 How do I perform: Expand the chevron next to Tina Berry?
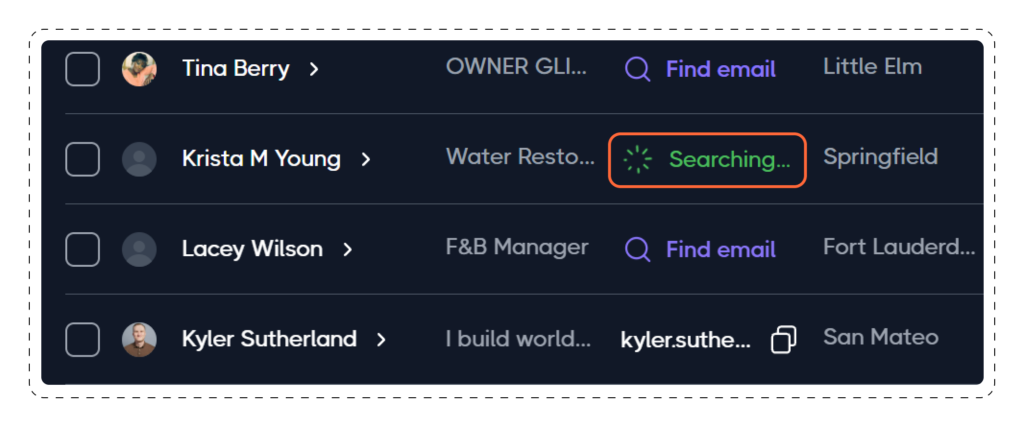314,69
